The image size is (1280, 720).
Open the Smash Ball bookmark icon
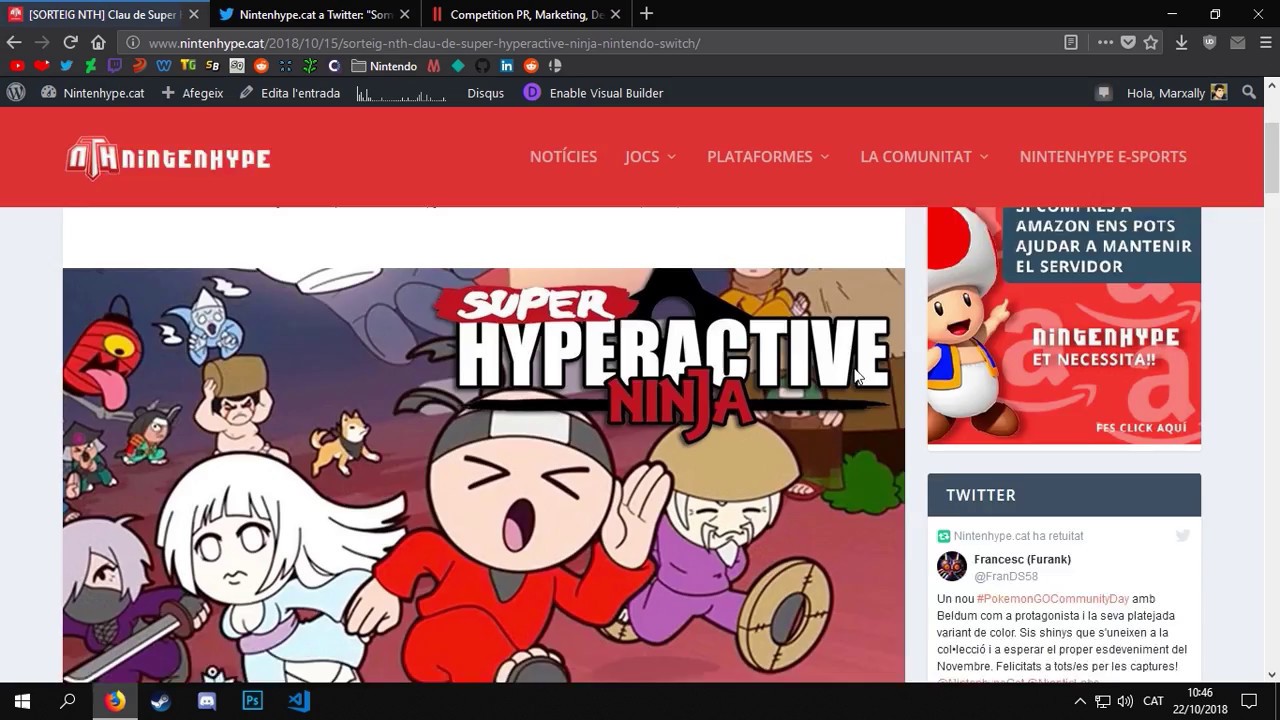tap(555, 66)
